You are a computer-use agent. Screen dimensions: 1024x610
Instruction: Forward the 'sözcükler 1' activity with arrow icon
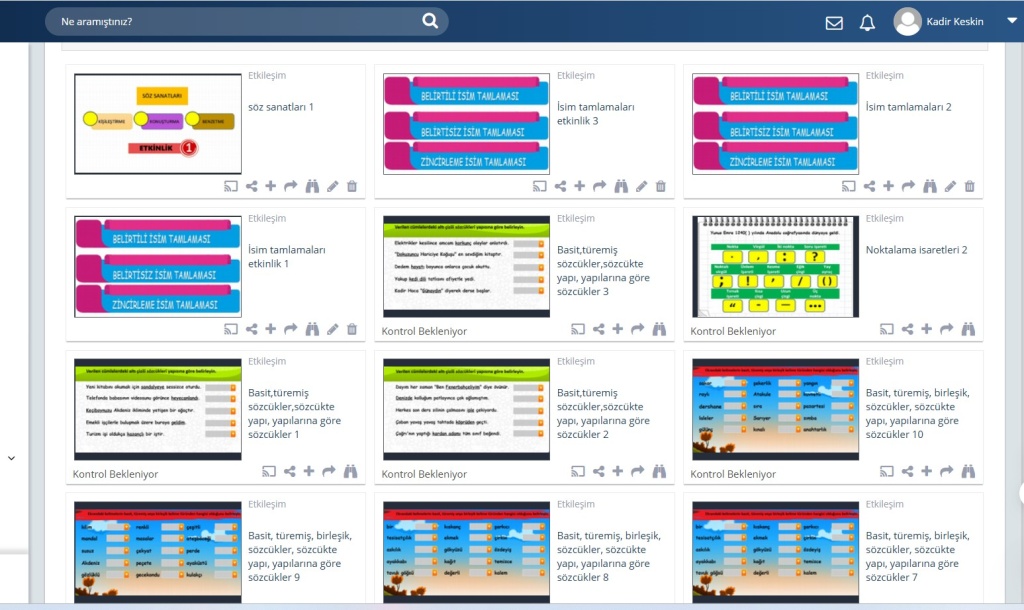[x=329, y=472]
